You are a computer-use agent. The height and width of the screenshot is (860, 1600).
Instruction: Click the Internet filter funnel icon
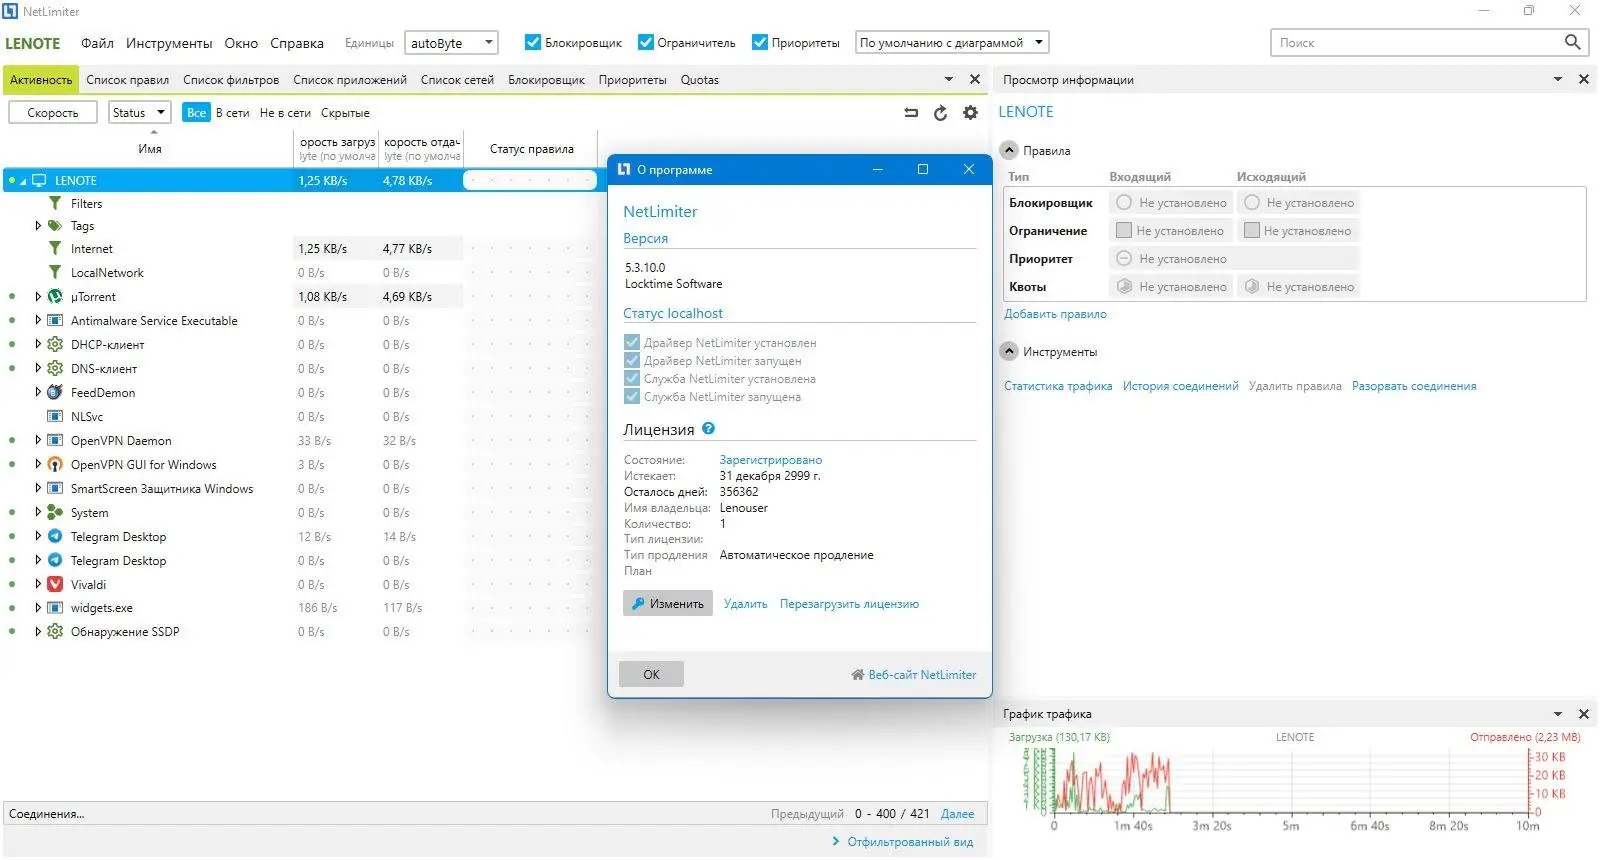pyautogui.click(x=55, y=249)
